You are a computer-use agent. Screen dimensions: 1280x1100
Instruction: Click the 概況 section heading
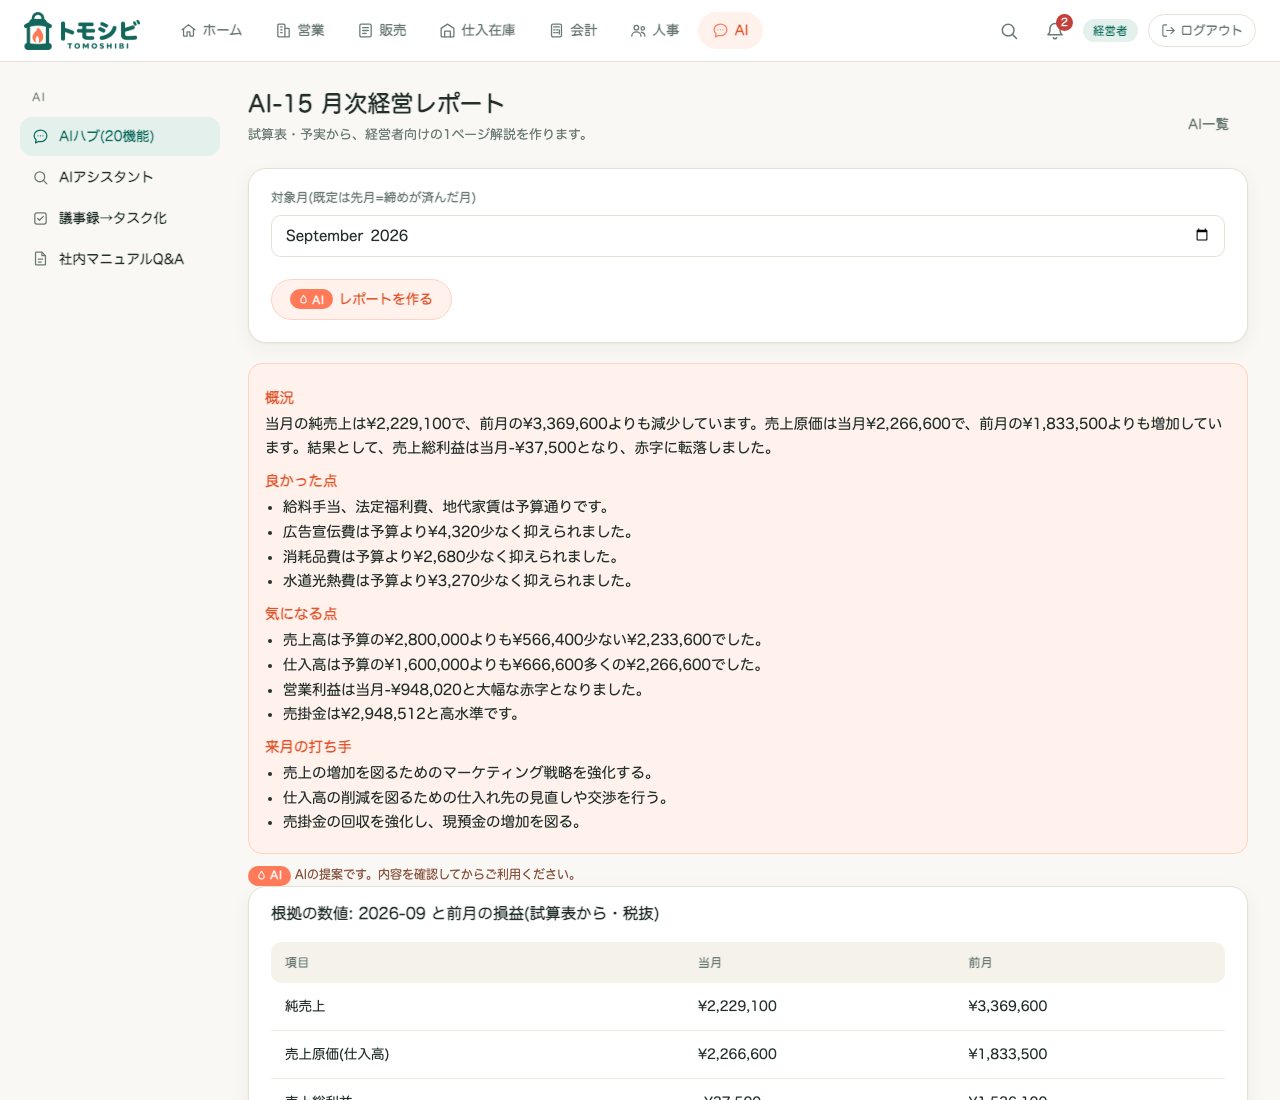coord(279,398)
